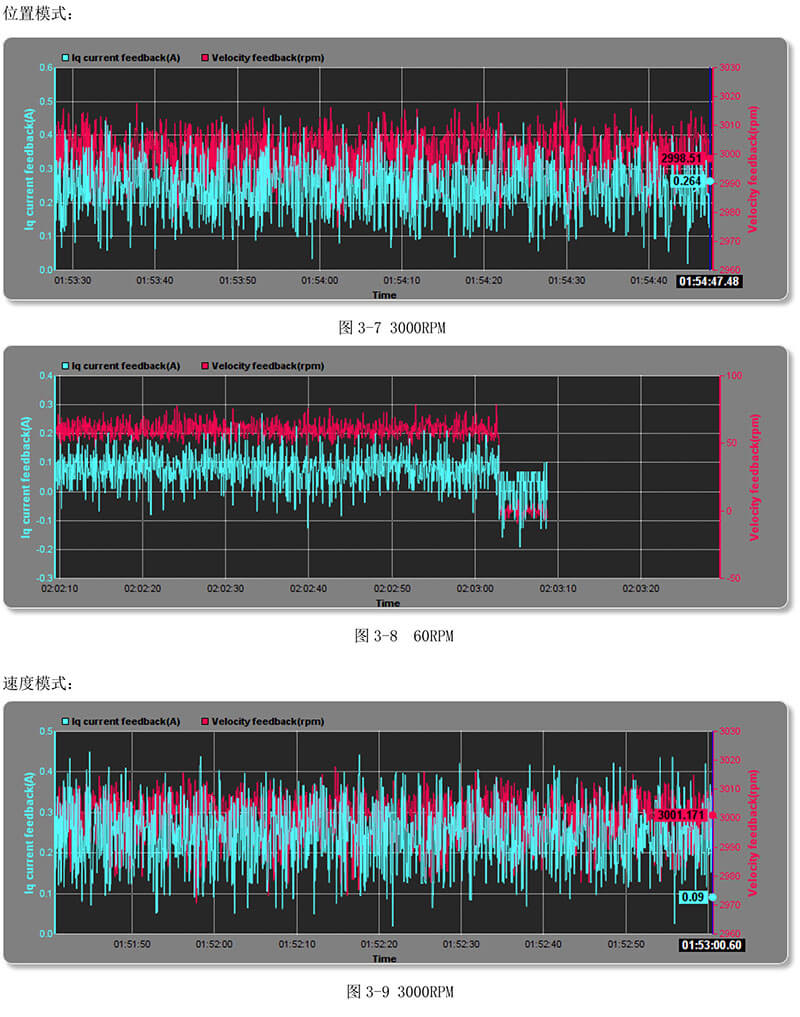Click the 01:53:00.60 cursor timestamp
This screenshot has height=1017, width=800.
point(711,945)
